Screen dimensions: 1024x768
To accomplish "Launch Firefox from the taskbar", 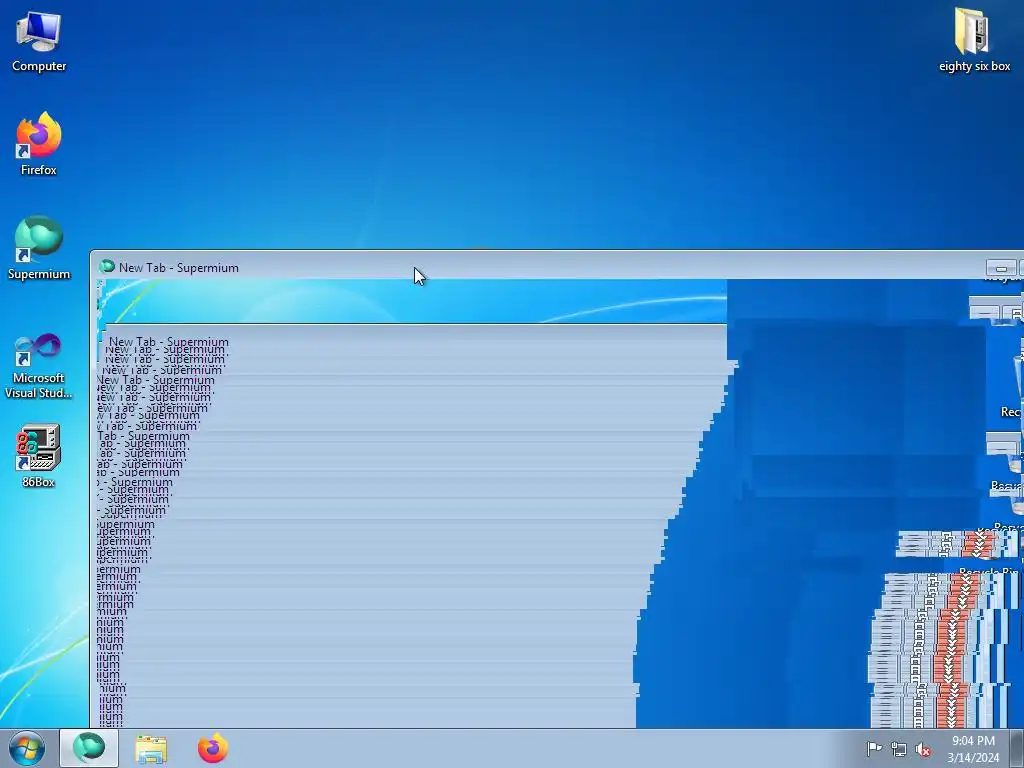I will 213,748.
